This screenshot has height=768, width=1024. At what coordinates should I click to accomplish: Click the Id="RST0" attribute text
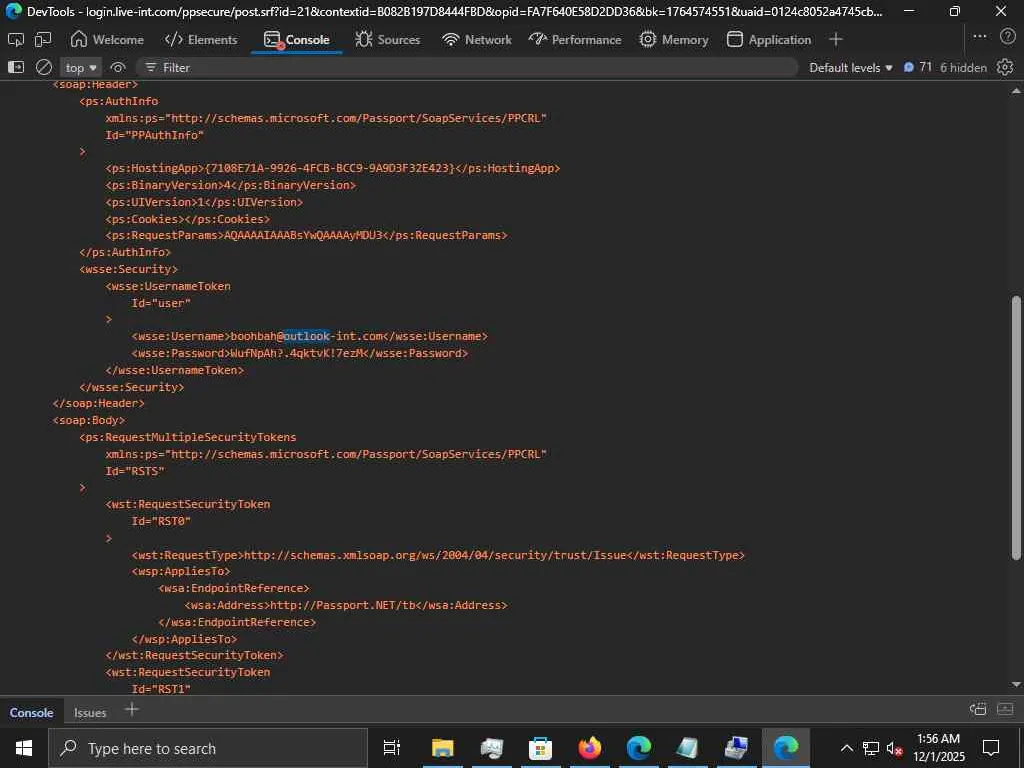tap(161, 521)
